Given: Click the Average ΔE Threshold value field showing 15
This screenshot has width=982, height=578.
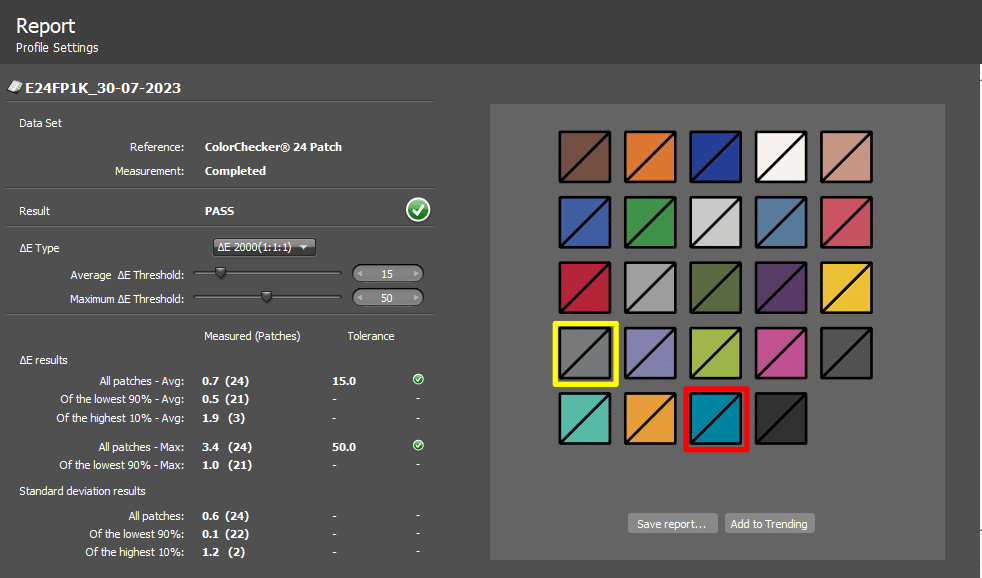Looking at the screenshot, I should coord(387,274).
